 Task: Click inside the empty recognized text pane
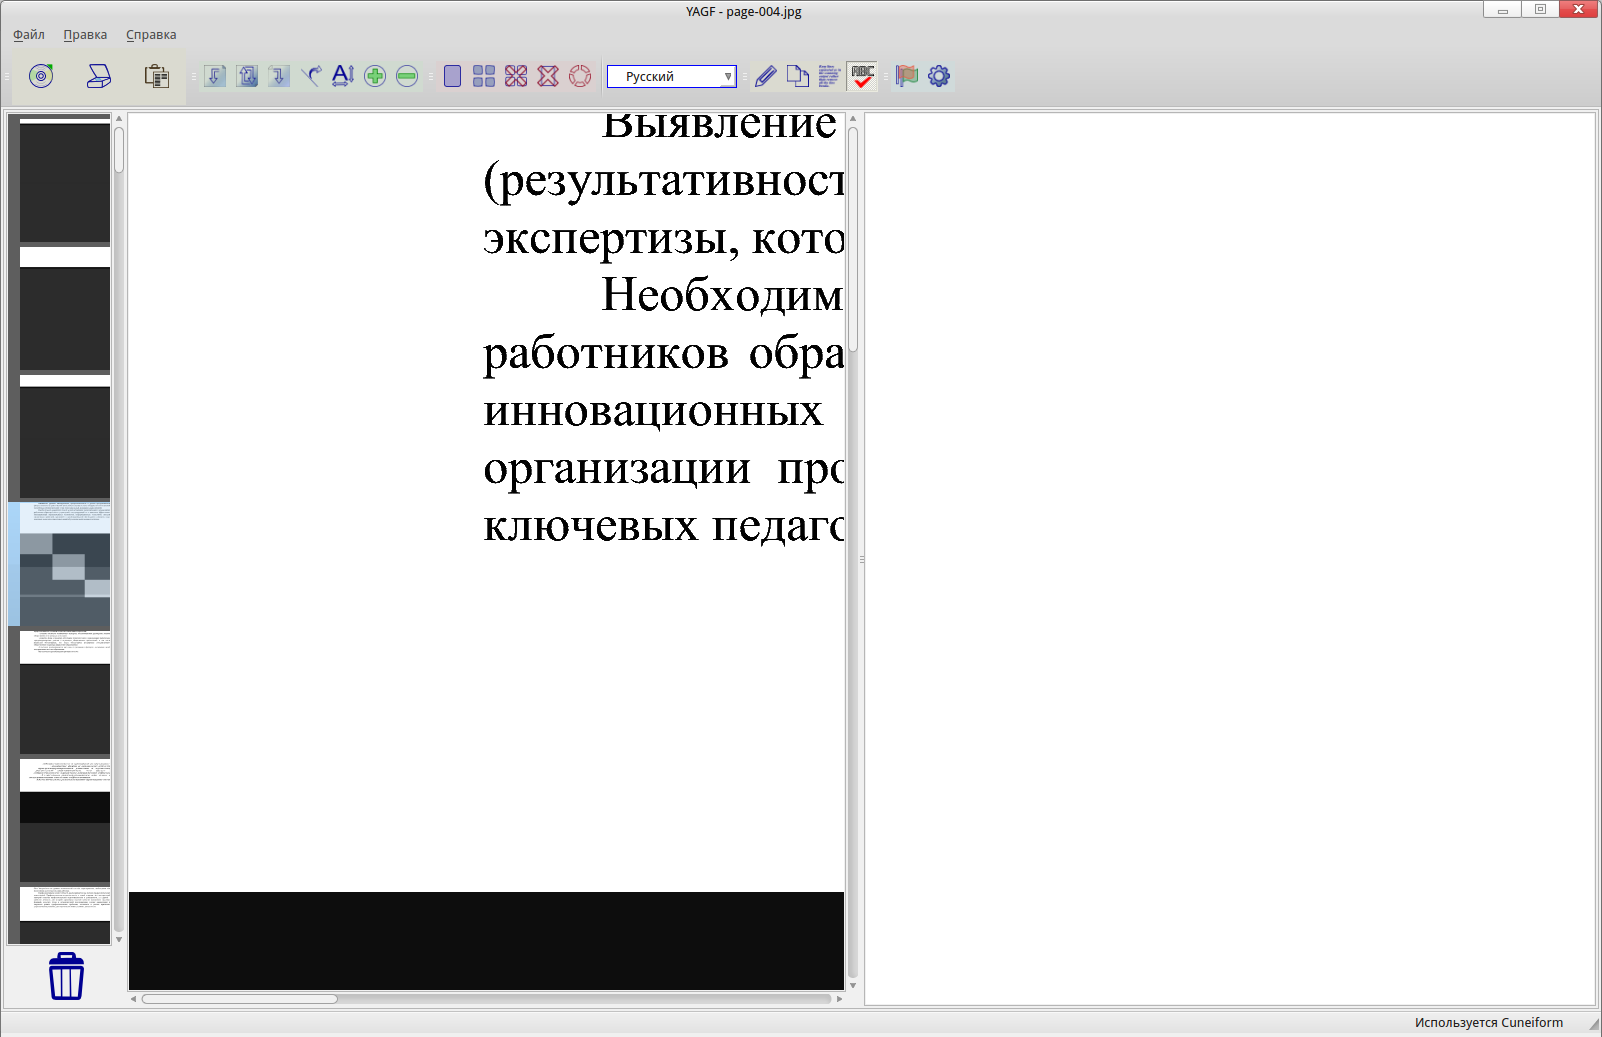[x=1229, y=558]
